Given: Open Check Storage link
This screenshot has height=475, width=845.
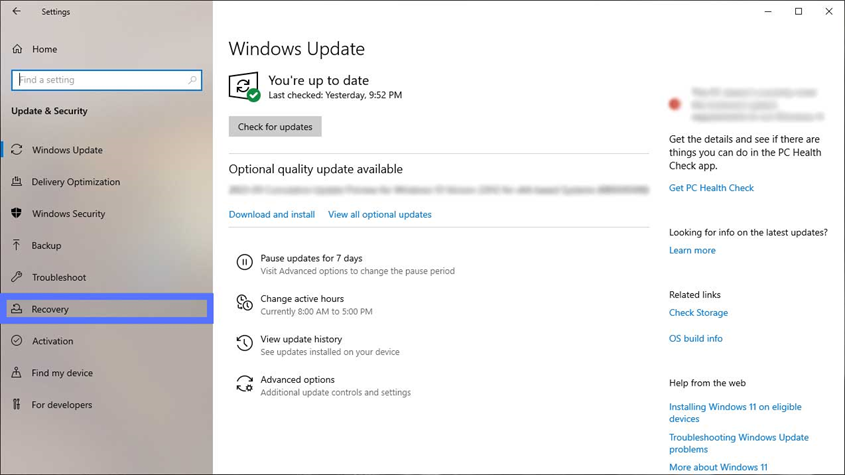Looking at the screenshot, I should click(x=698, y=313).
